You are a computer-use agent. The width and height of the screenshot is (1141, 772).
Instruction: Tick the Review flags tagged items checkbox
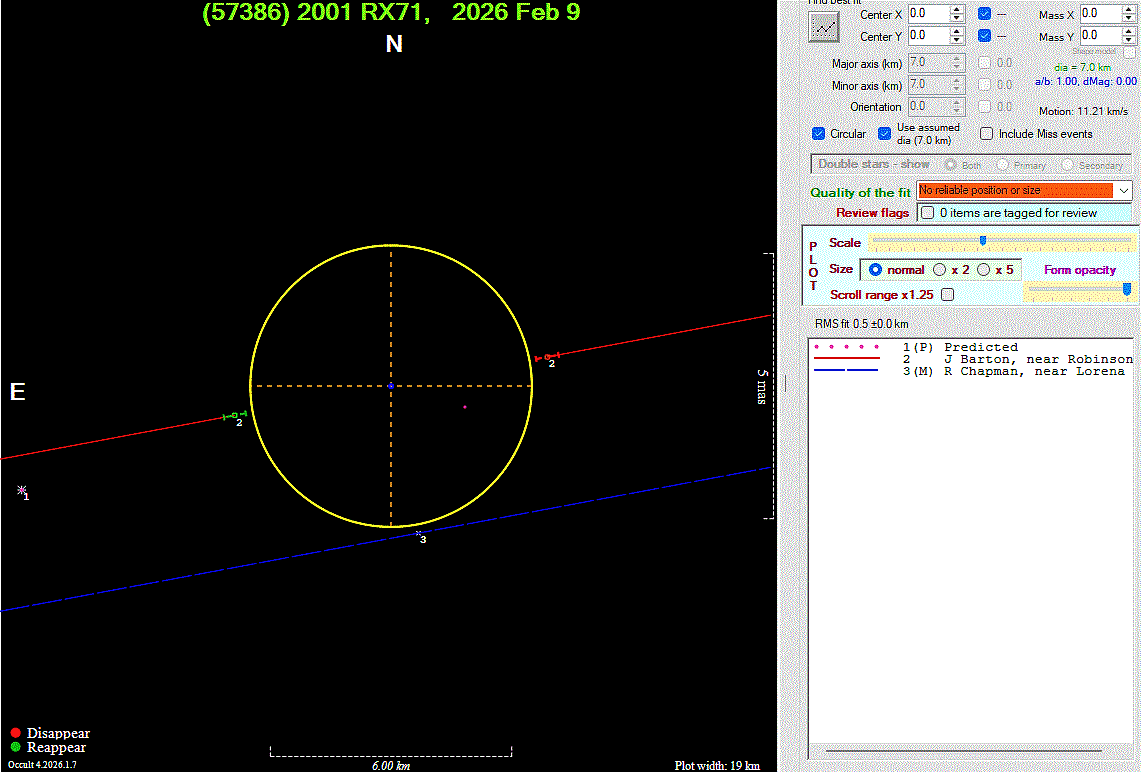point(928,213)
